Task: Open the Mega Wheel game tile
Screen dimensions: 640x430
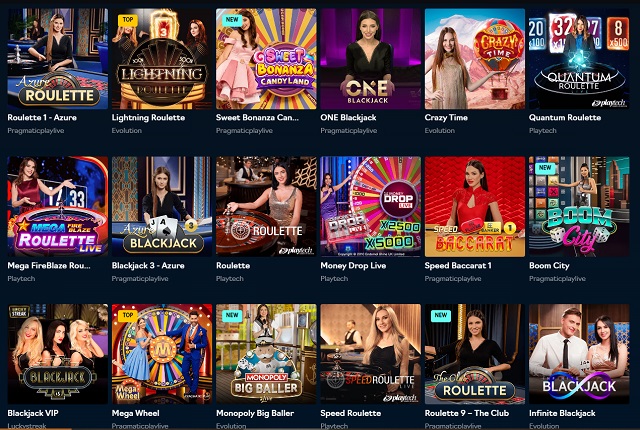Action: pos(162,354)
